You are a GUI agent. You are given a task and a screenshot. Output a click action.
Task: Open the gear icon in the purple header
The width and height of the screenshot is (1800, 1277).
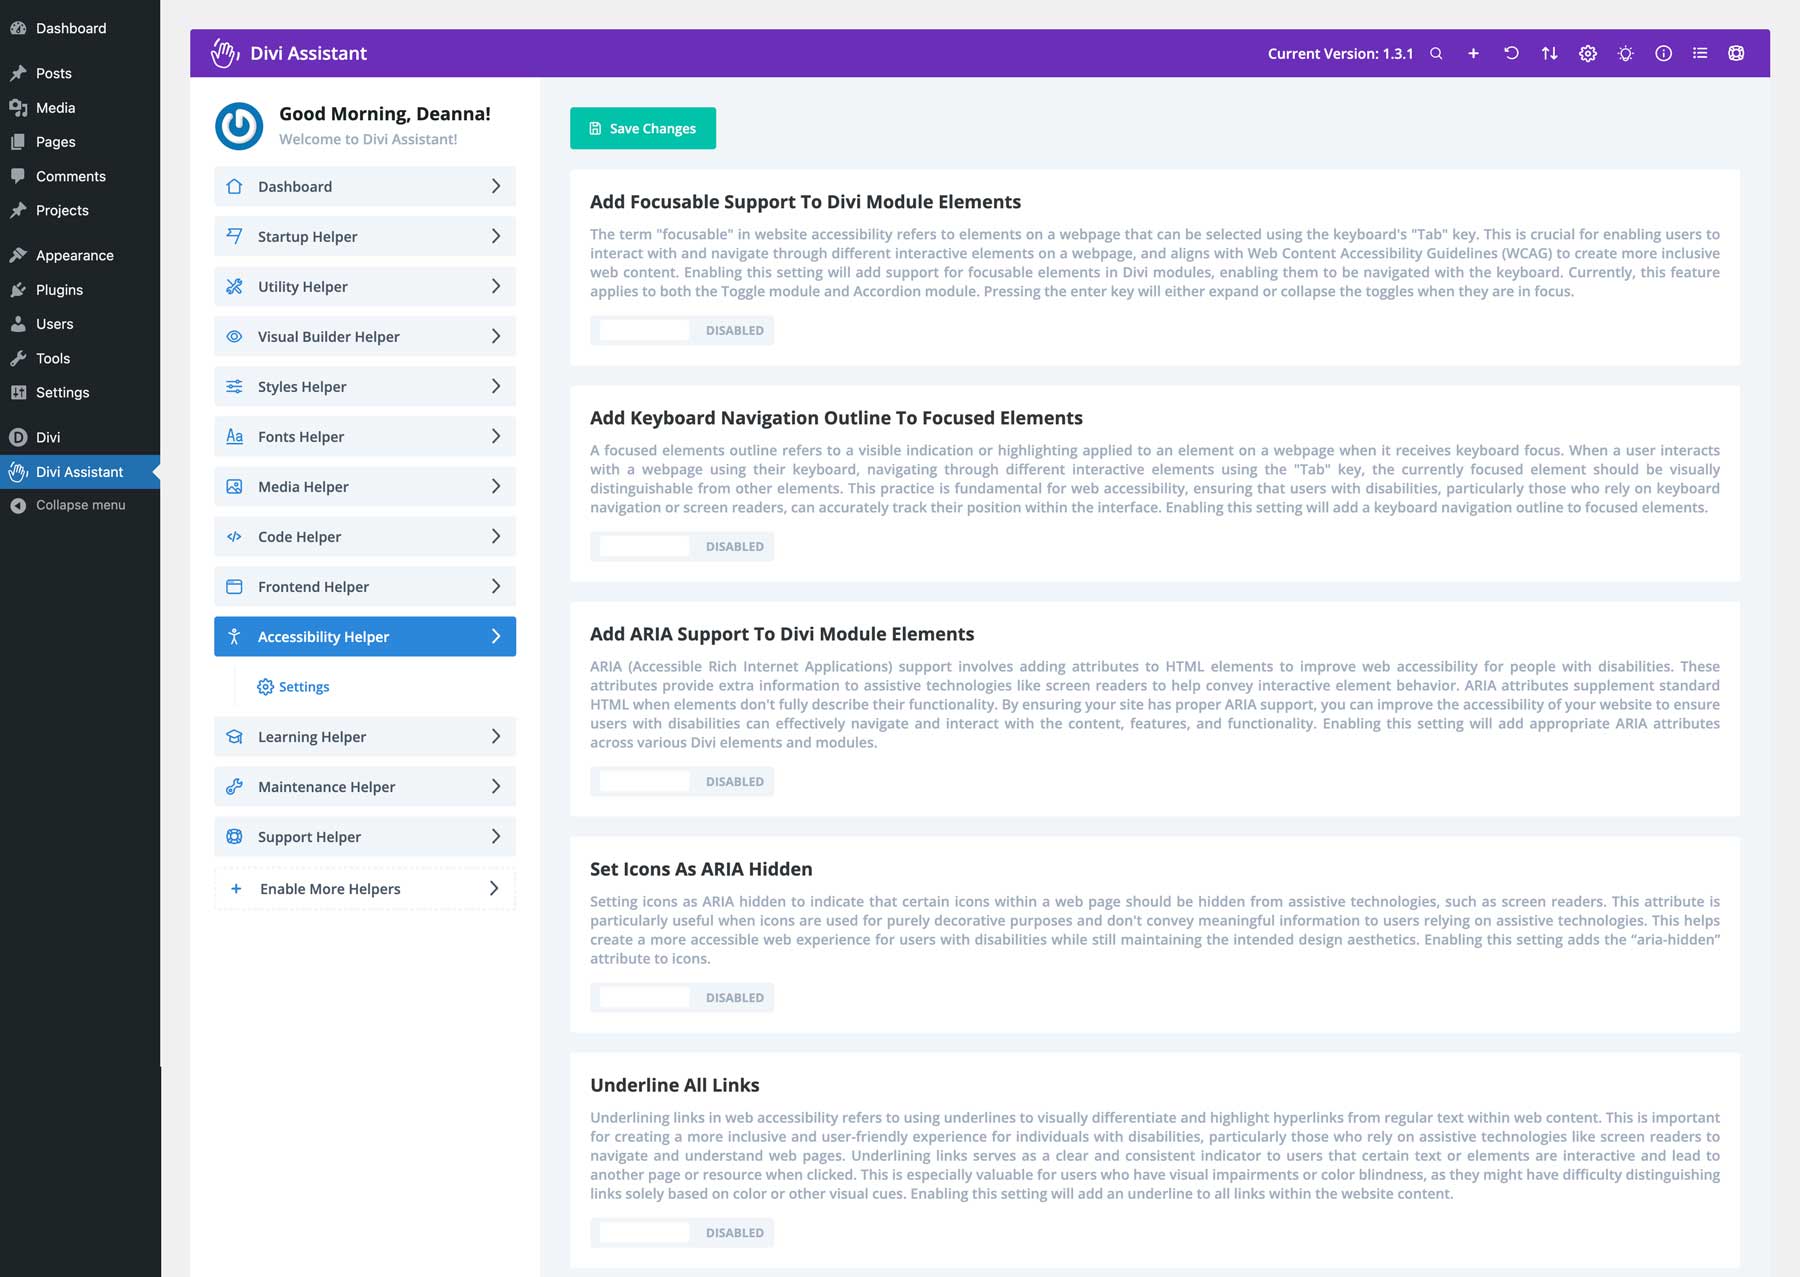click(1588, 54)
